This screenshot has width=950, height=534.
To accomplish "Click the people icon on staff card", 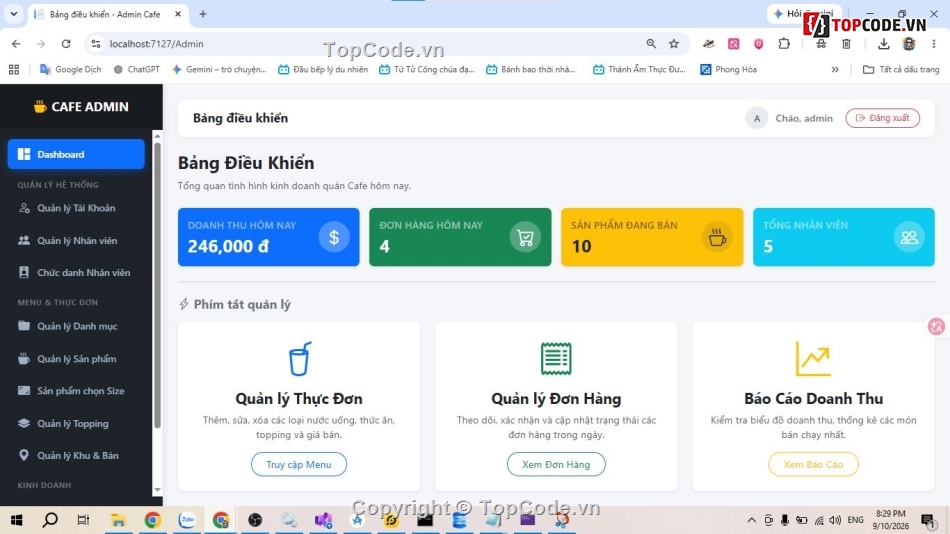I will coord(909,237).
